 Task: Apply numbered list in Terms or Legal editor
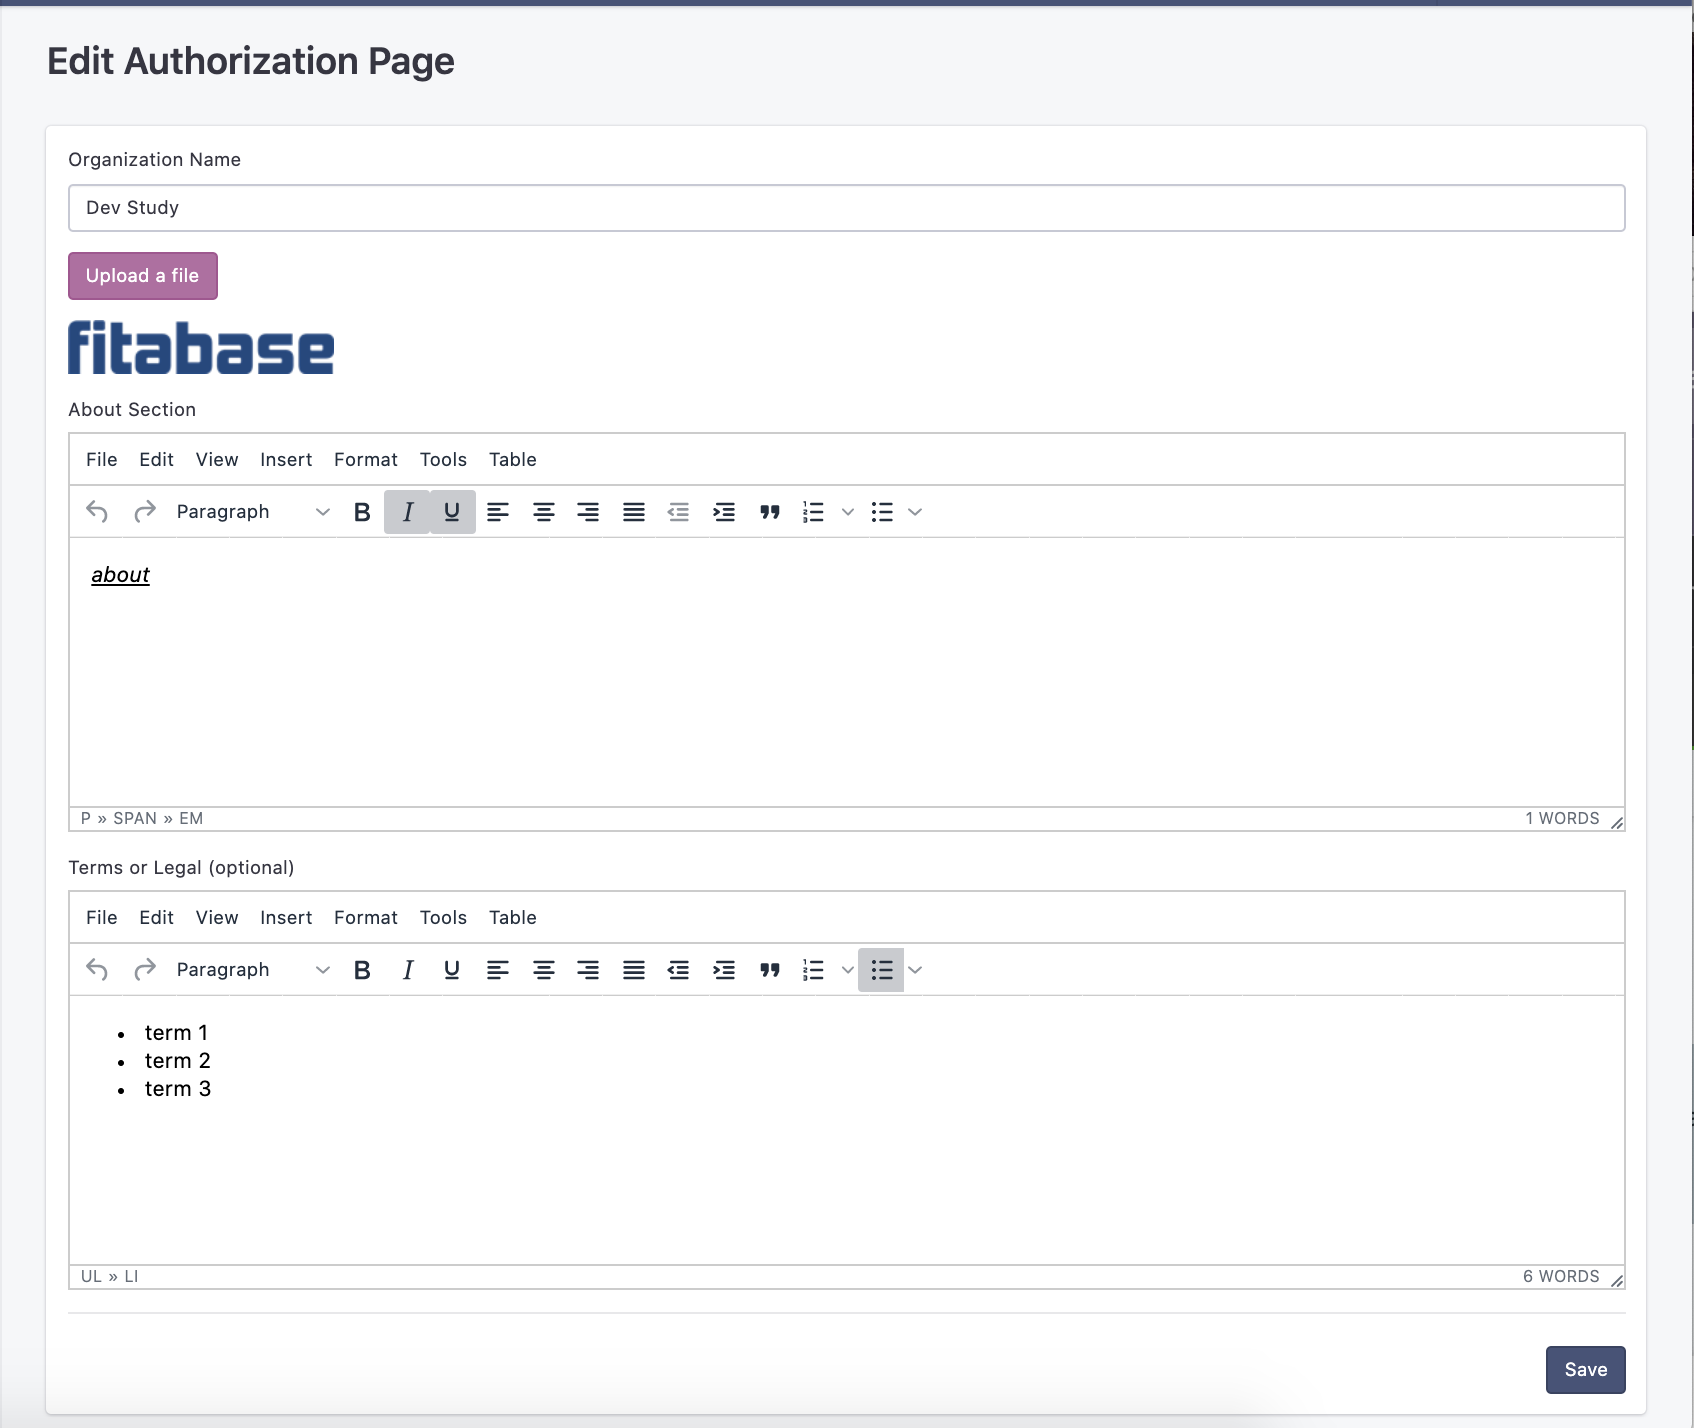(x=813, y=970)
